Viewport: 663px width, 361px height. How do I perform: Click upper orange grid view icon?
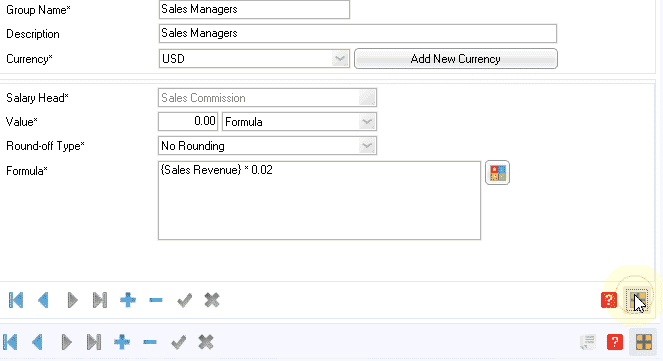pos(636,300)
